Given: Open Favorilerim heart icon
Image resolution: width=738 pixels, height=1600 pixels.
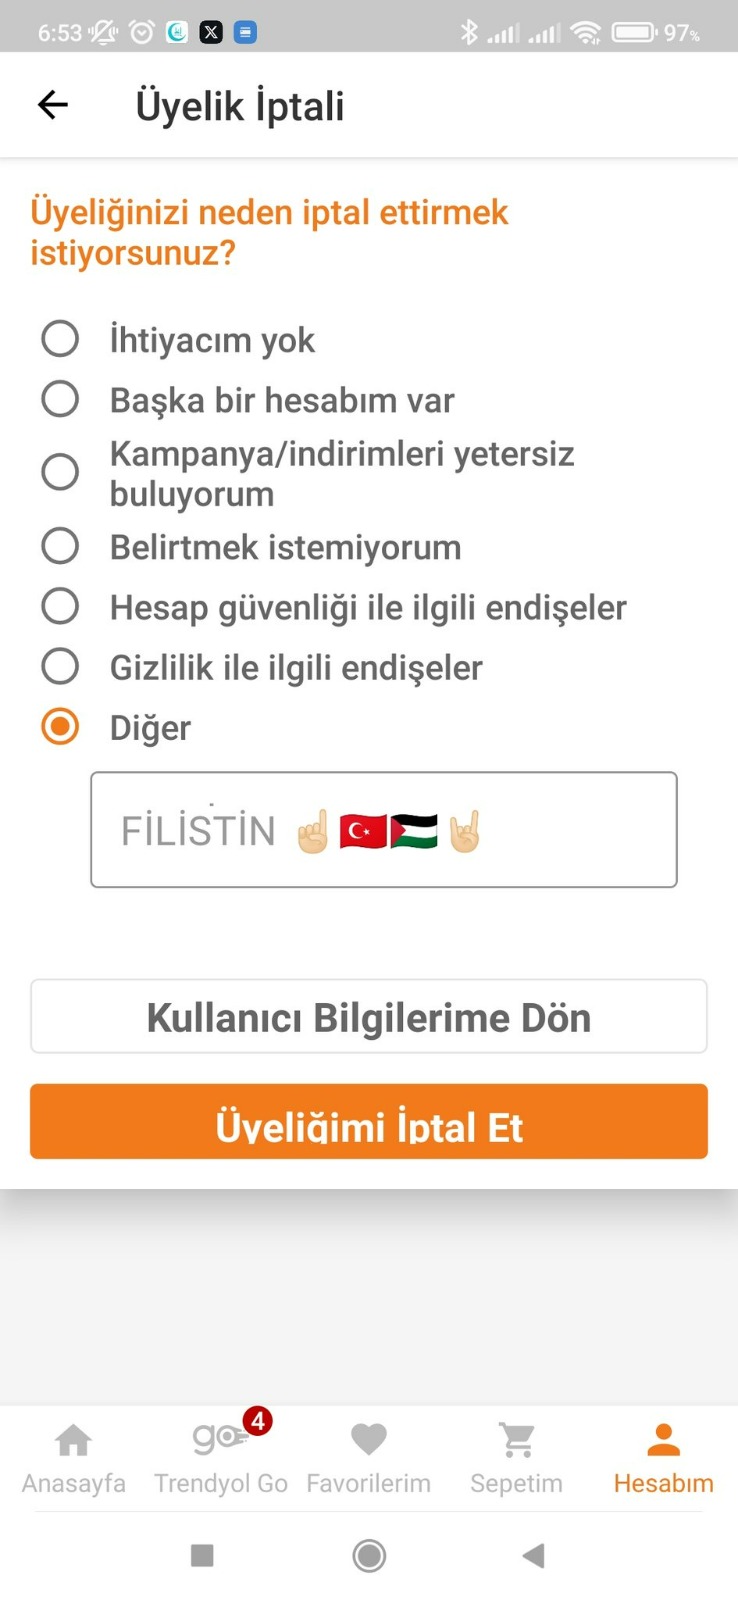Looking at the screenshot, I should tap(368, 1438).
